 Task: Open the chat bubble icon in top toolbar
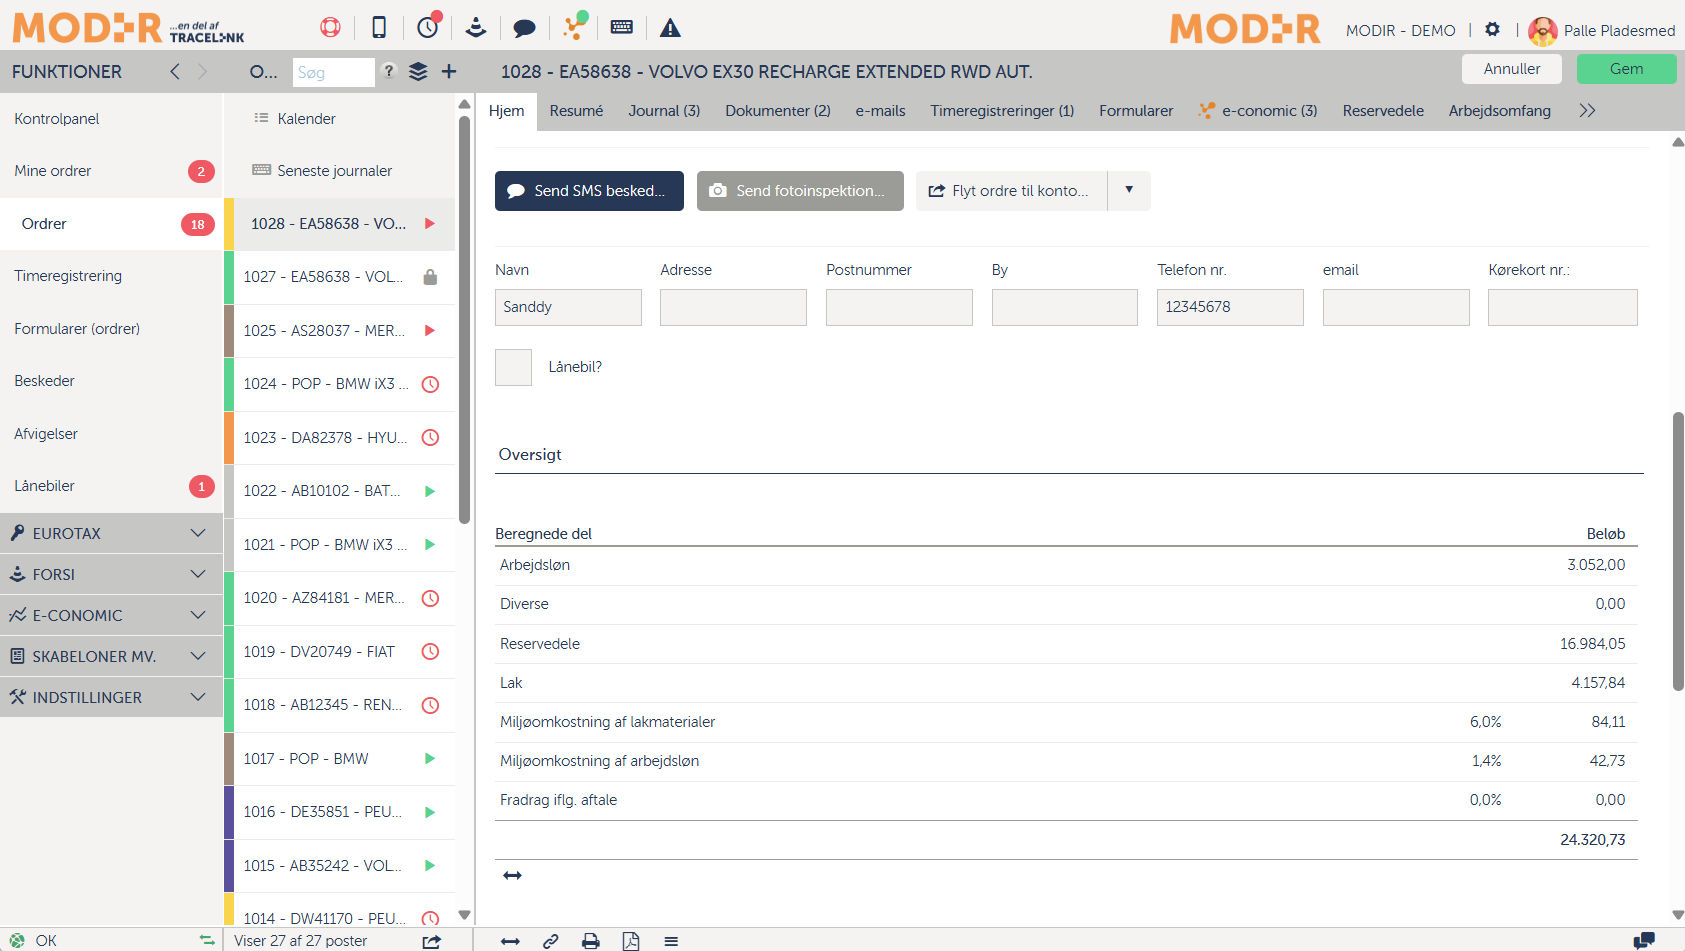(x=524, y=28)
